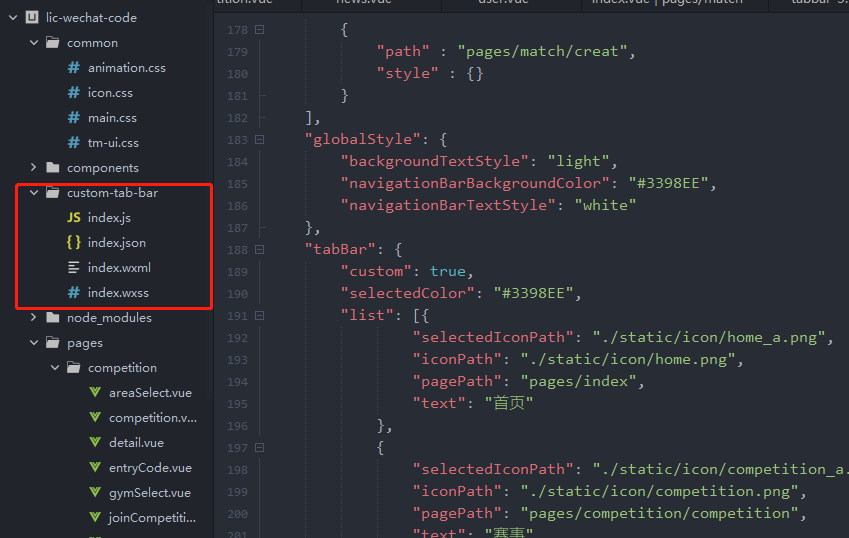Open entryCode.vue file
The width and height of the screenshot is (849, 538).
(x=151, y=467)
